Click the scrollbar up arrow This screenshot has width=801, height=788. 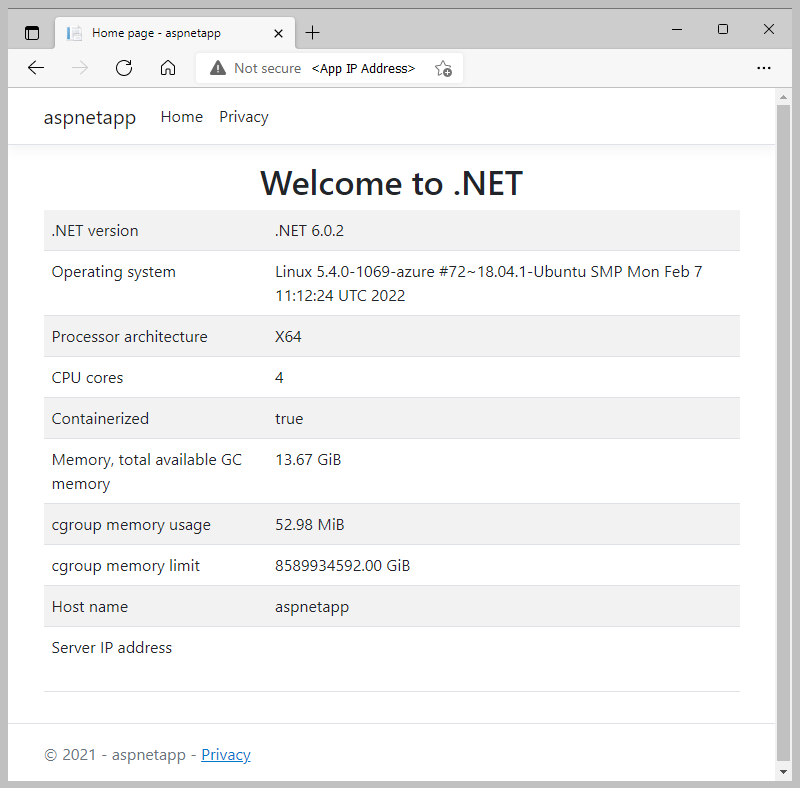point(784,97)
